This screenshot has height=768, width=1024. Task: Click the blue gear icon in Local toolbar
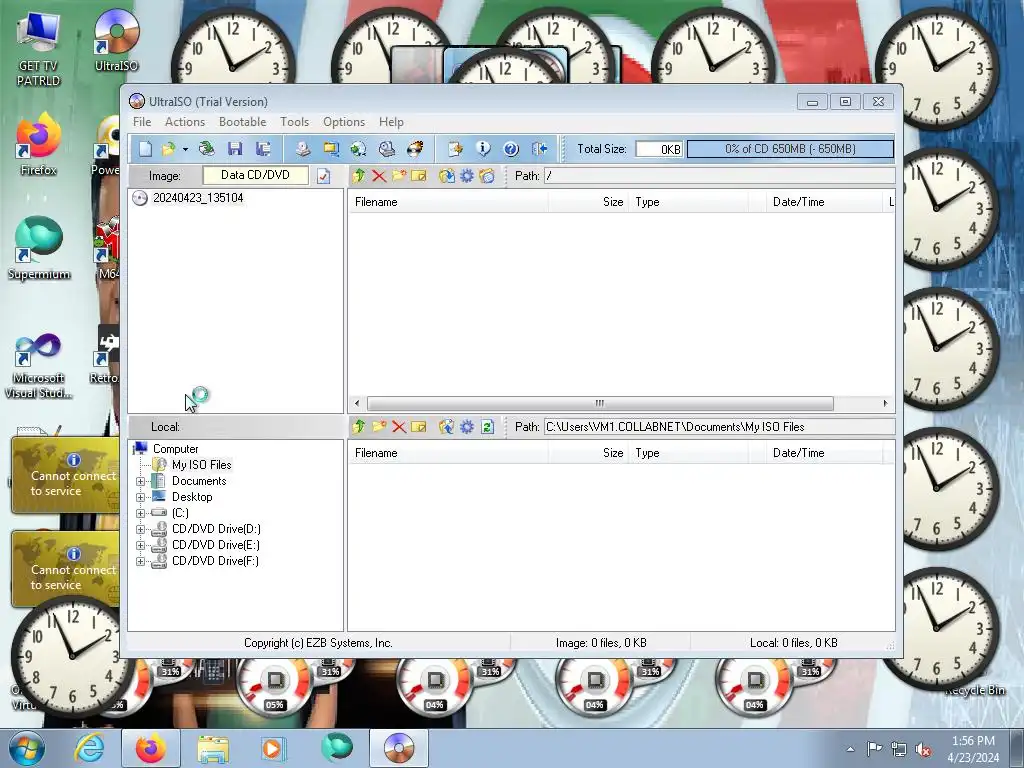[x=467, y=427]
